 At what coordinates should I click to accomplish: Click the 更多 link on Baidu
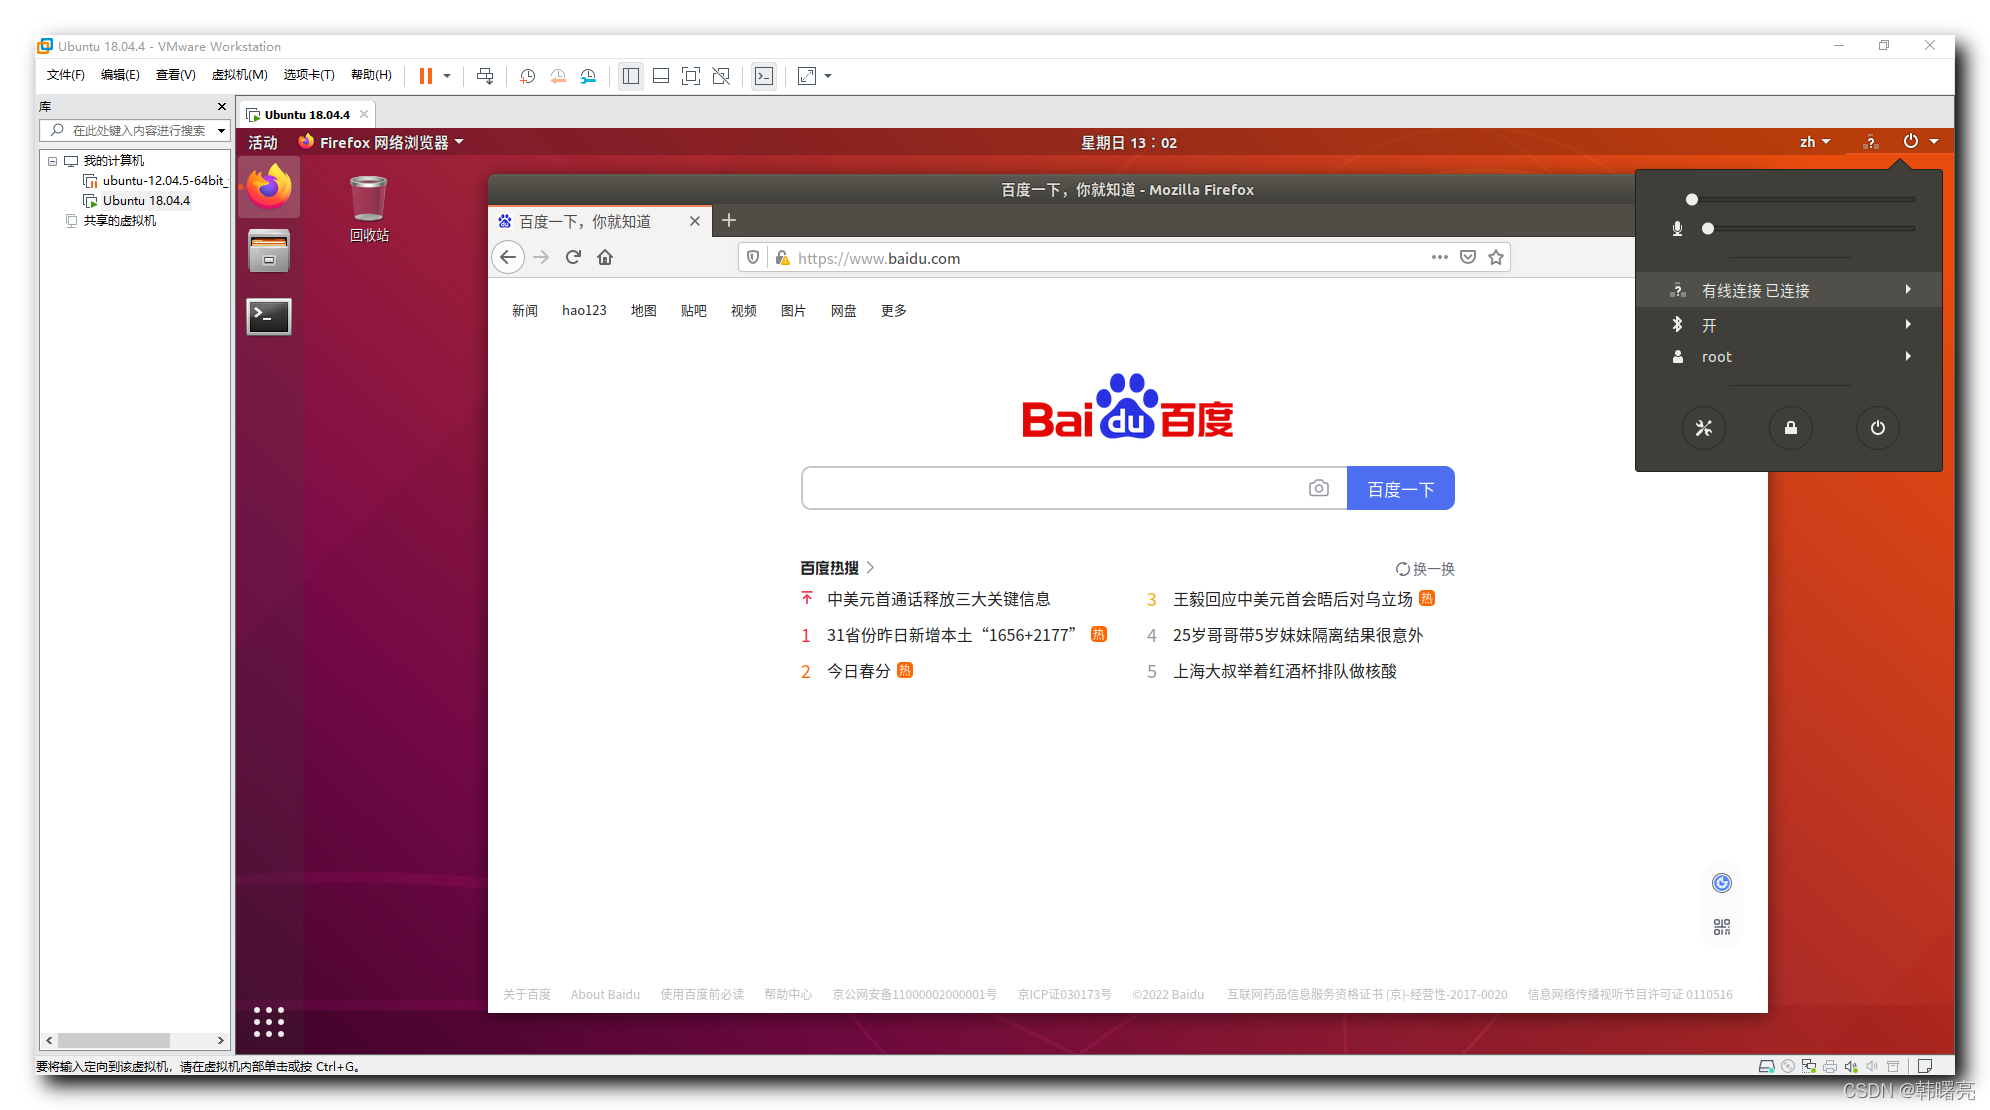[x=894, y=311]
